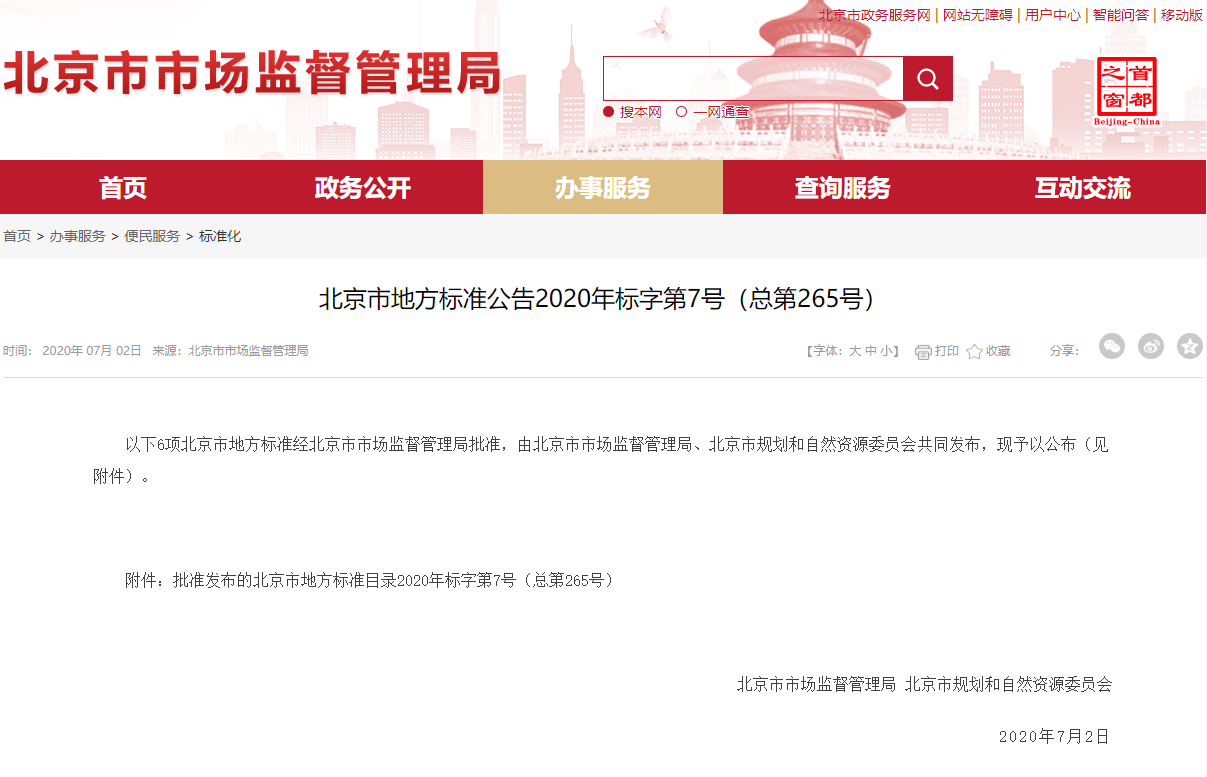Set font size to 大

[855, 351]
